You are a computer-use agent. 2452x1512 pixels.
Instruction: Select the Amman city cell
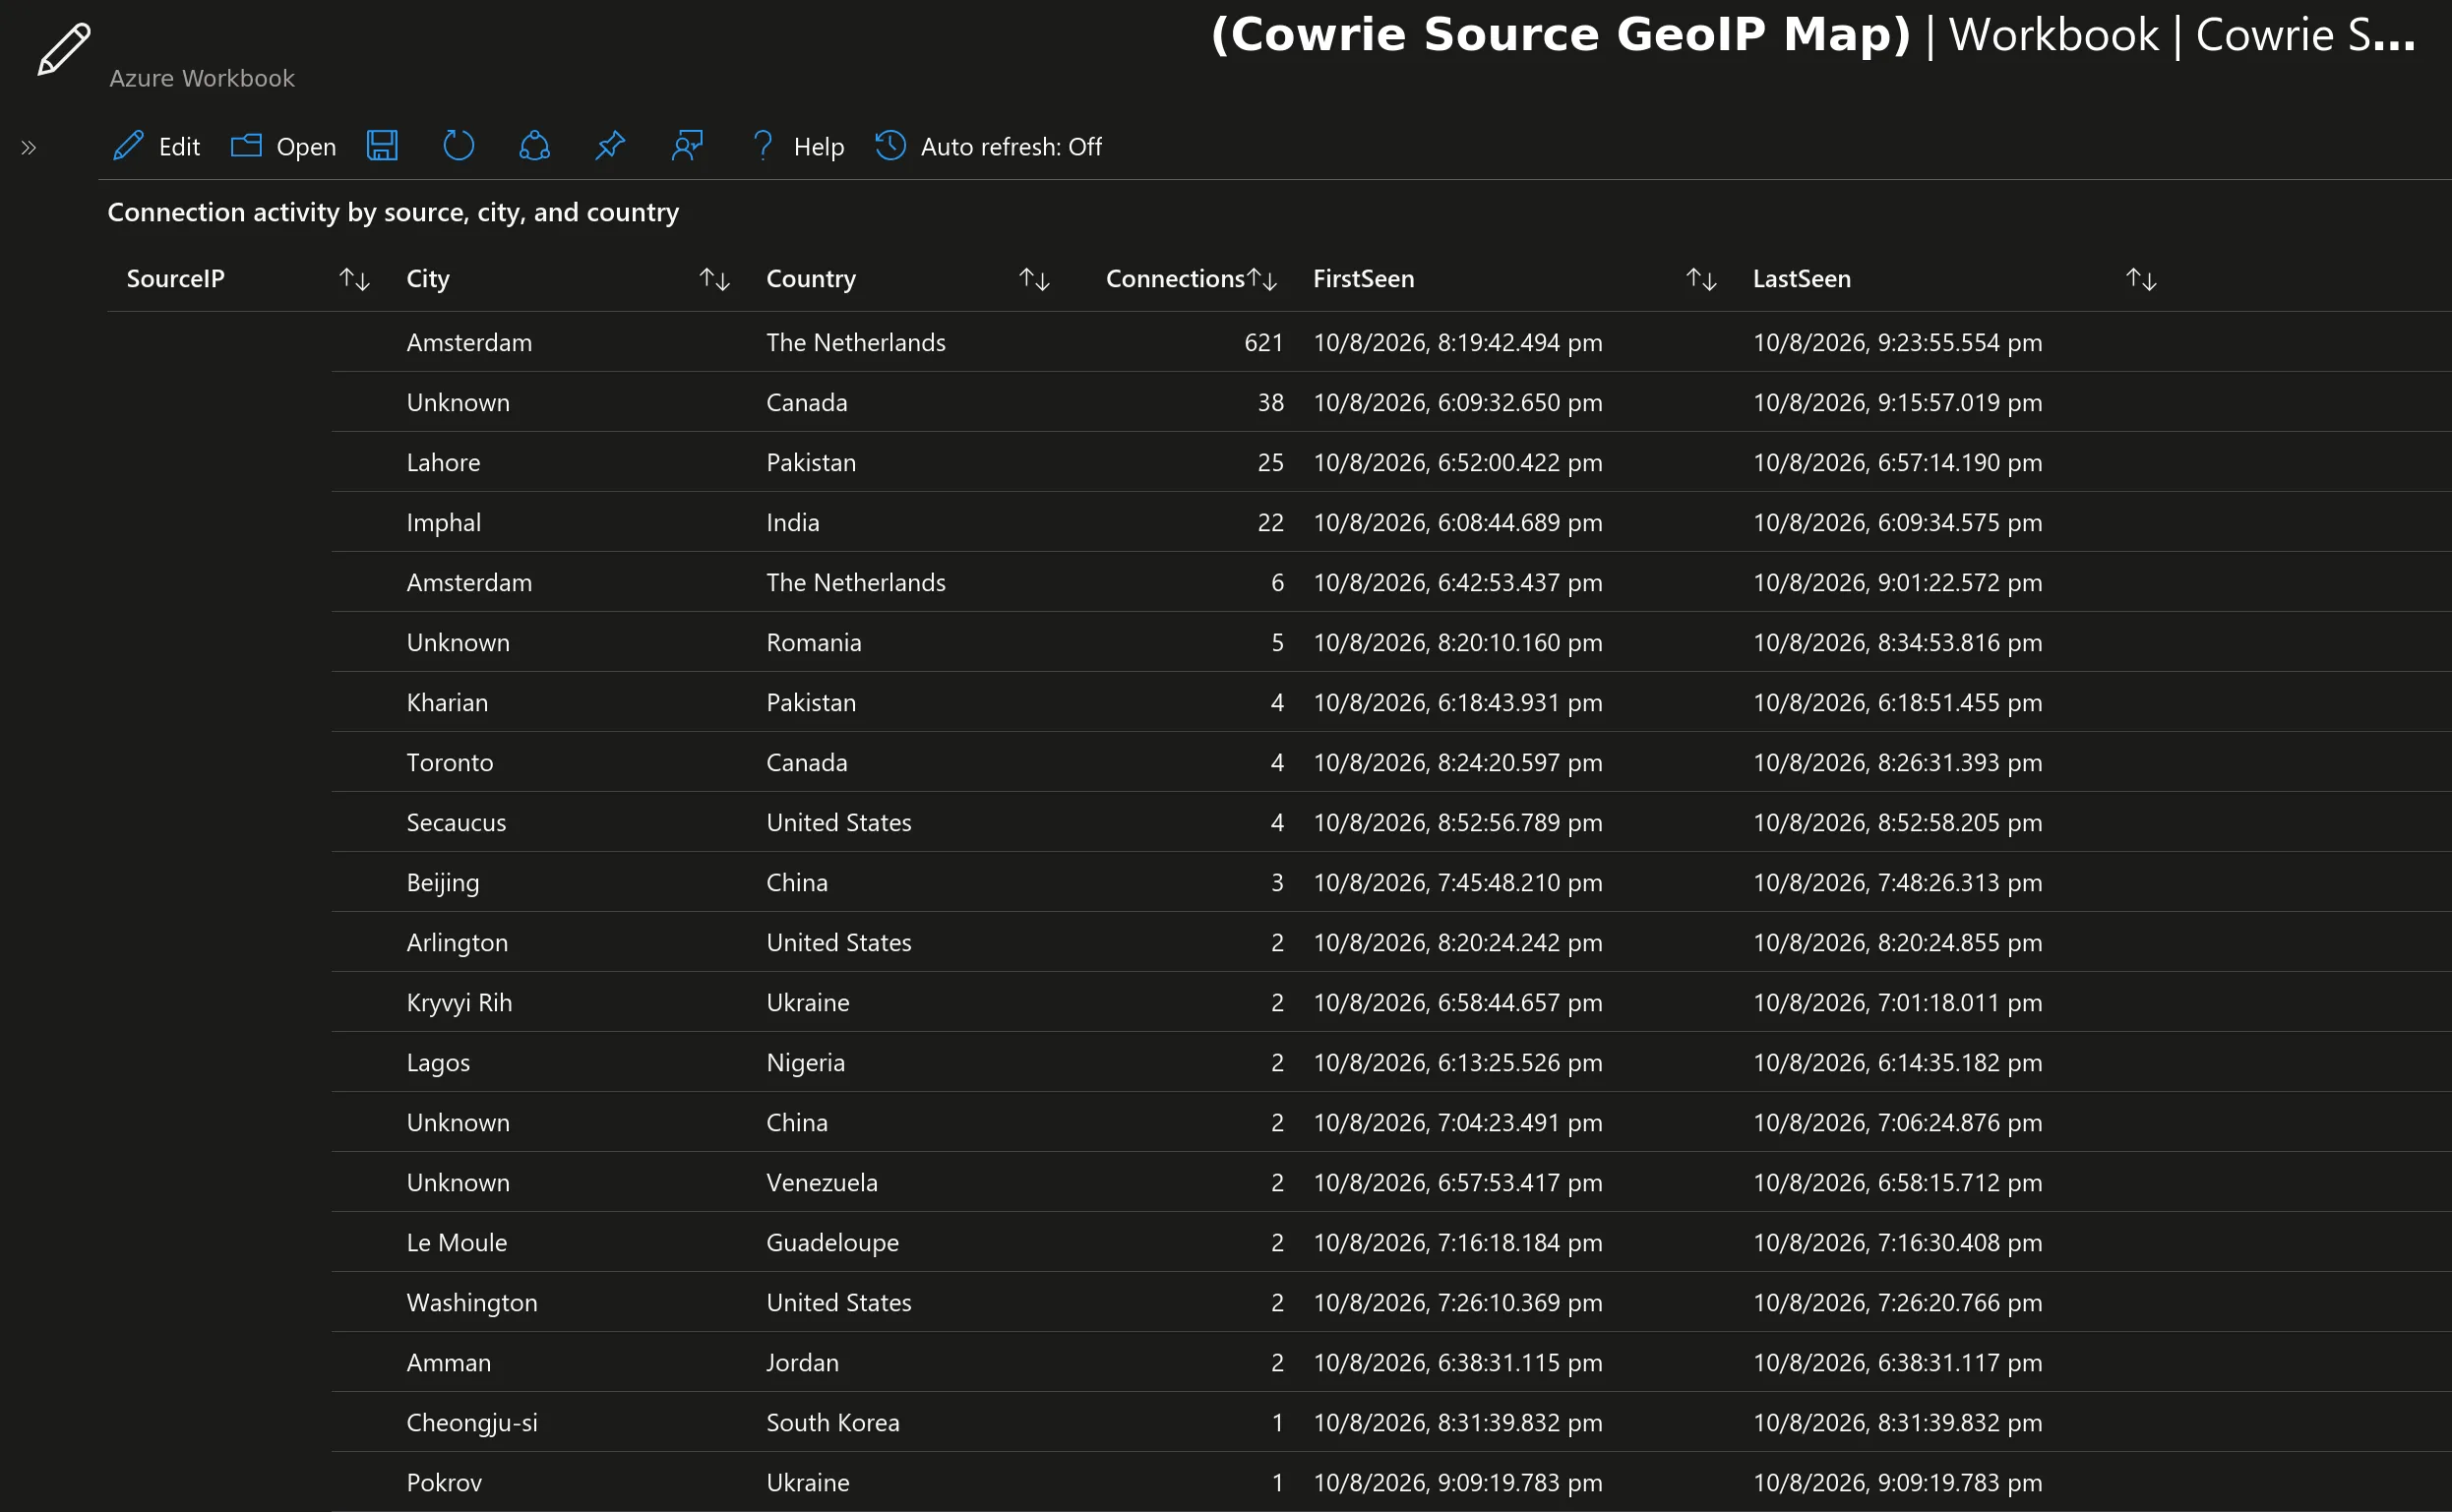pos(449,1363)
